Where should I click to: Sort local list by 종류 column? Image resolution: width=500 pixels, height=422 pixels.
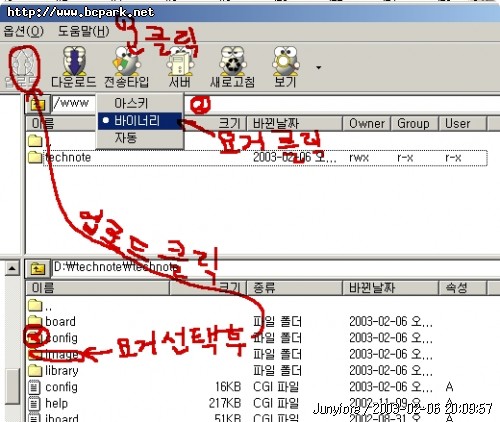[x=294, y=288]
